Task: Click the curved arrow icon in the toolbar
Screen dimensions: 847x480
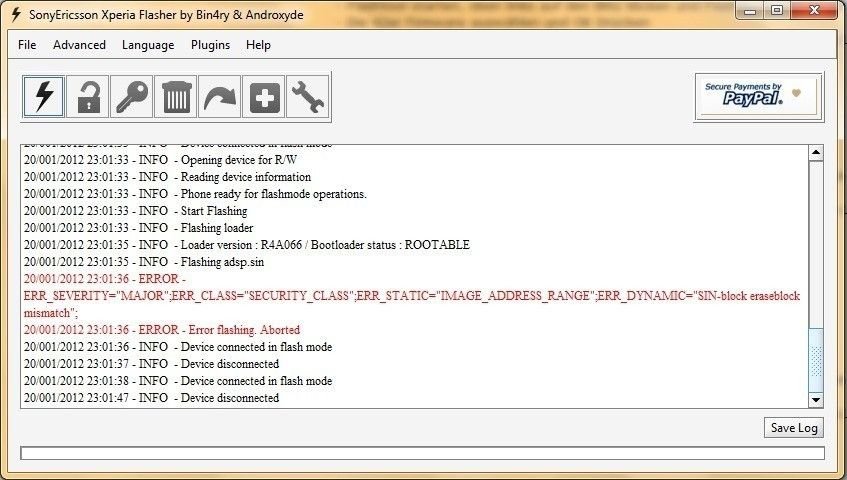Action: click(220, 97)
